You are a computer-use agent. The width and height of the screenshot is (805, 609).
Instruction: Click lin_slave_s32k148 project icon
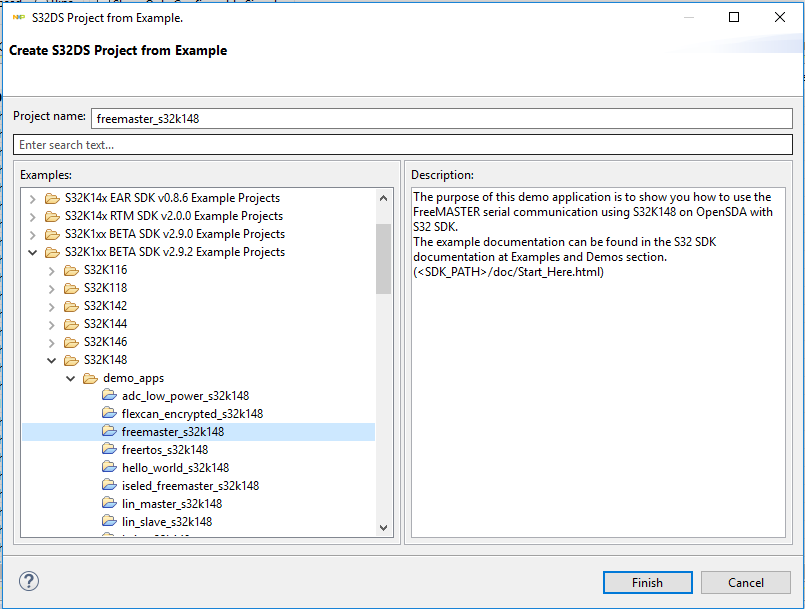click(109, 521)
